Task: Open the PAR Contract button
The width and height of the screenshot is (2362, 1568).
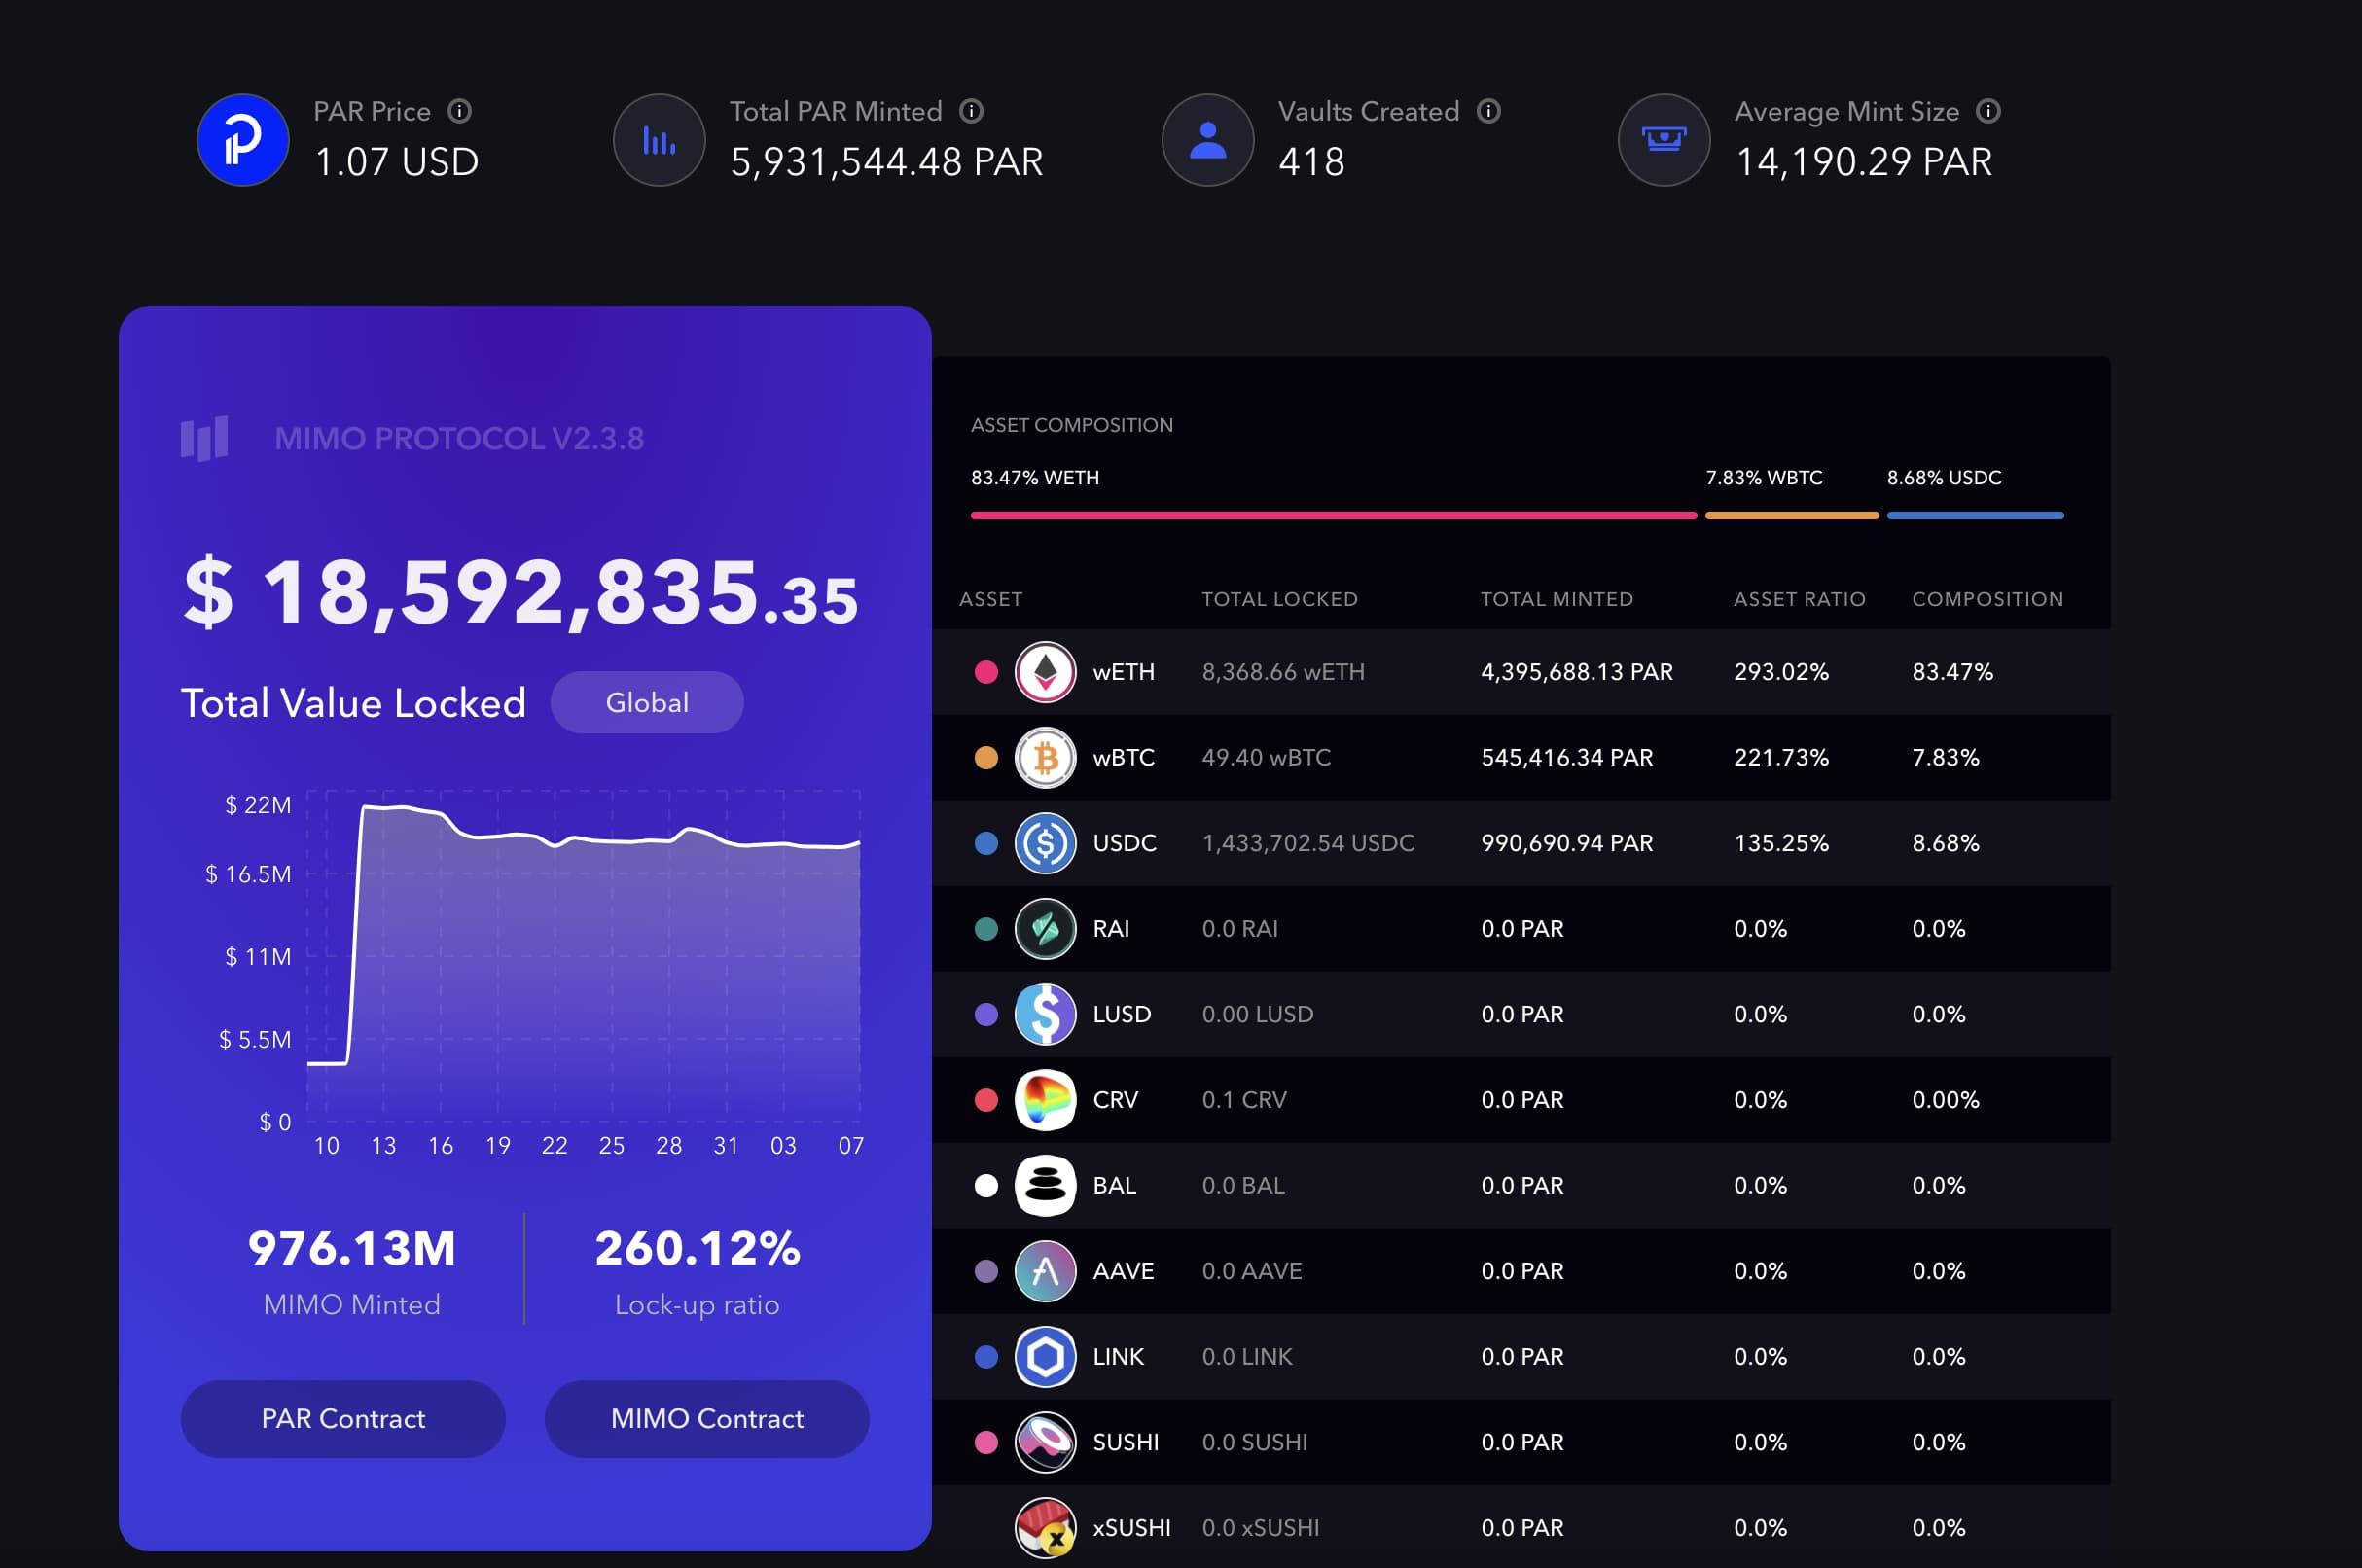Action: tap(343, 1418)
